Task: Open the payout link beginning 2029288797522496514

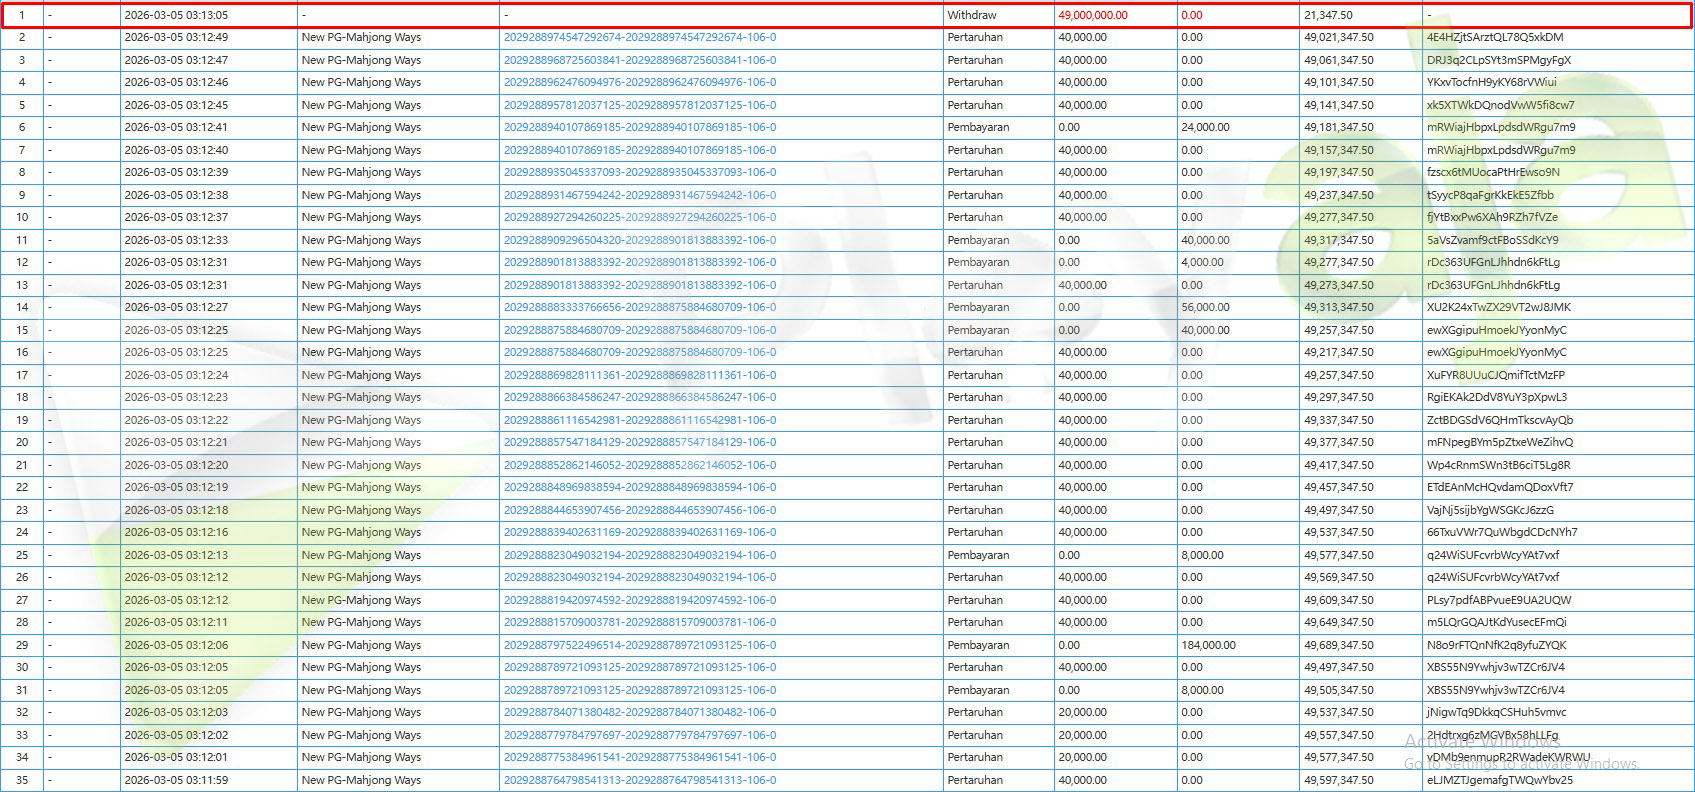Action: [x=639, y=645]
